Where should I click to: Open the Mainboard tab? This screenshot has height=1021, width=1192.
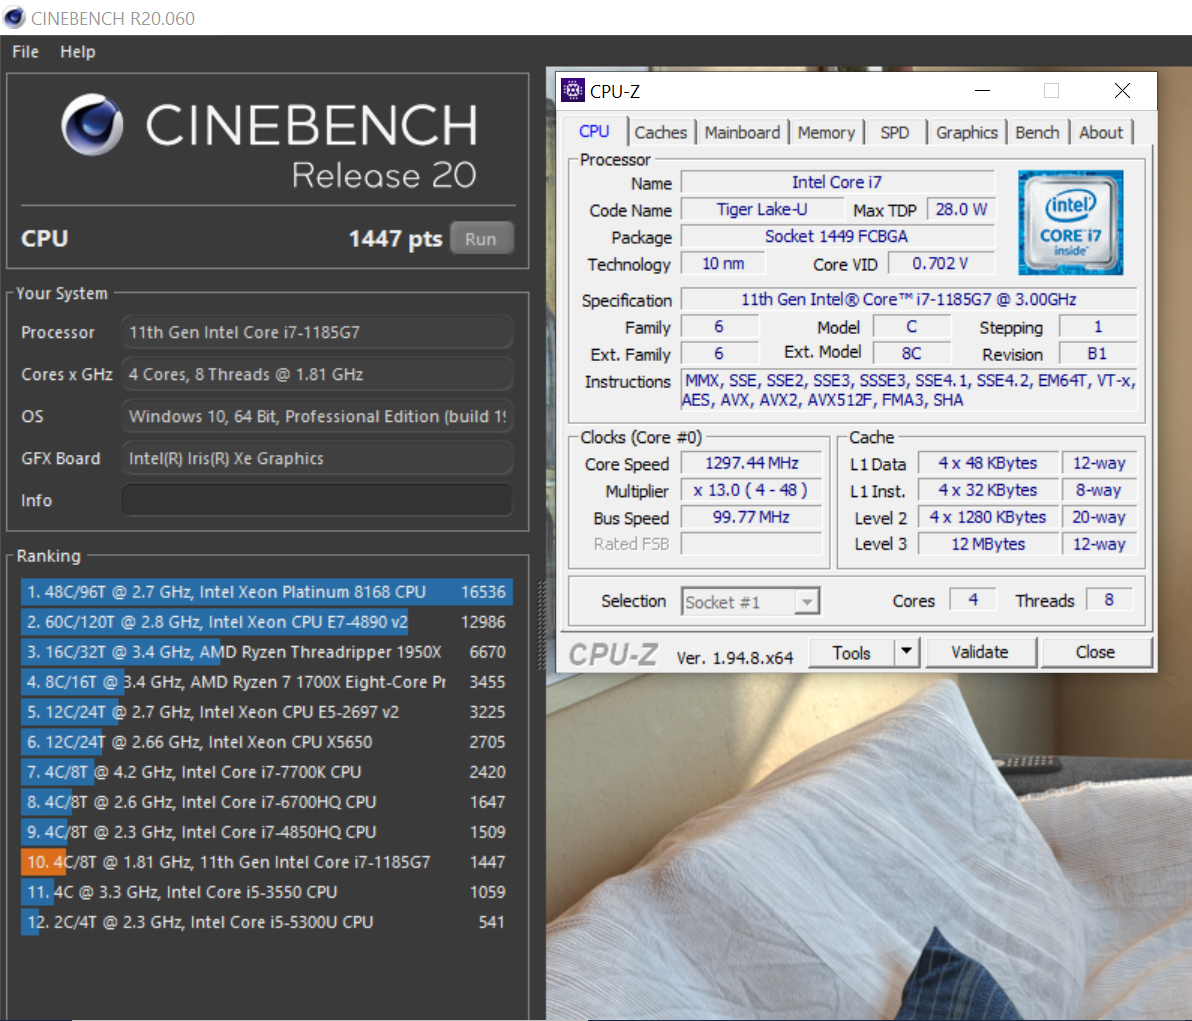click(x=742, y=132)
